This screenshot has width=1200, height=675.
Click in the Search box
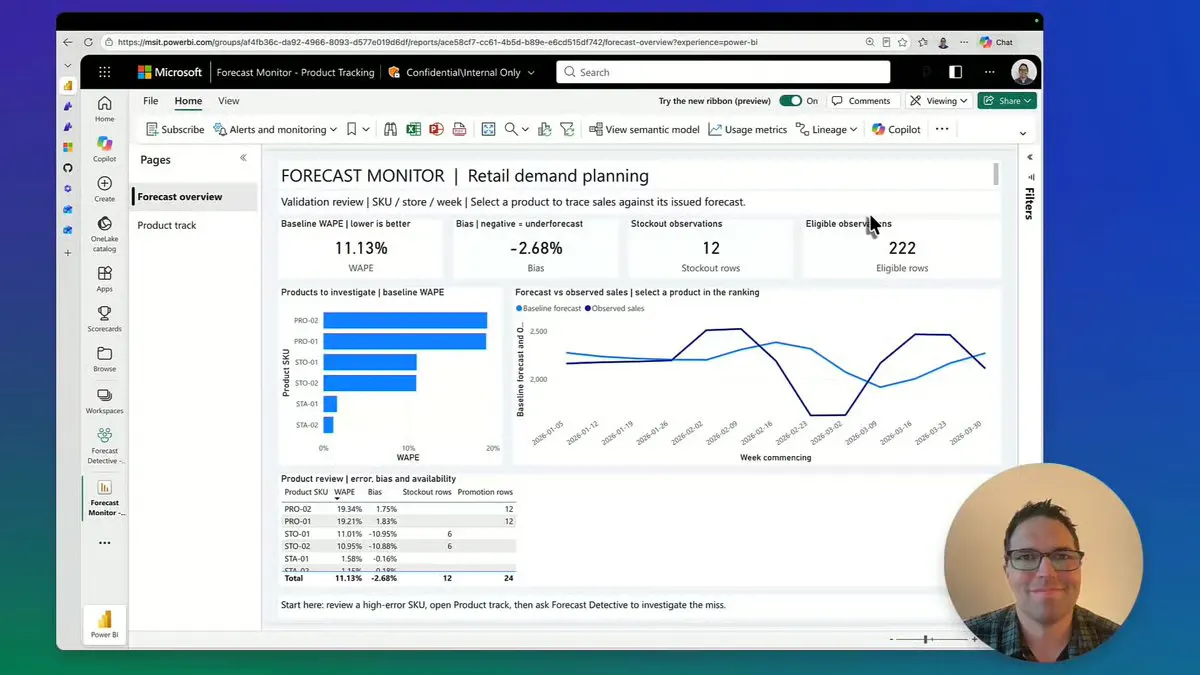pyautogui.click(x=723, y=72)
